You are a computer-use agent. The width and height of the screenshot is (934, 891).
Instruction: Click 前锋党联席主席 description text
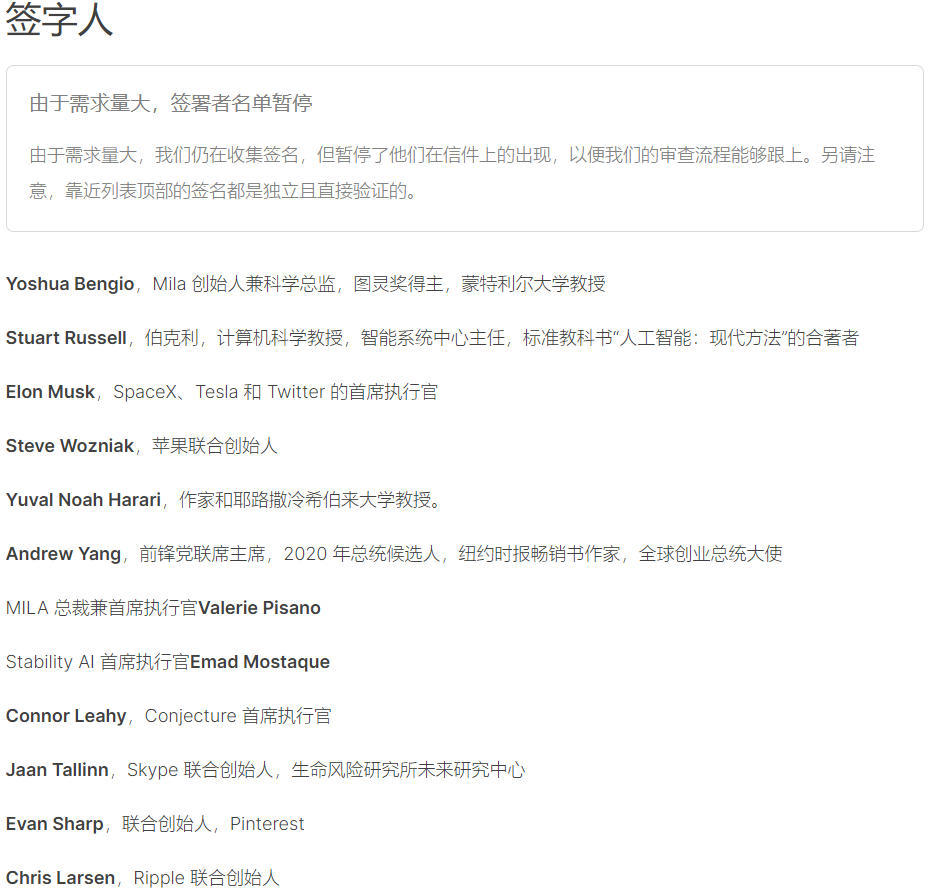pos(460,554)
